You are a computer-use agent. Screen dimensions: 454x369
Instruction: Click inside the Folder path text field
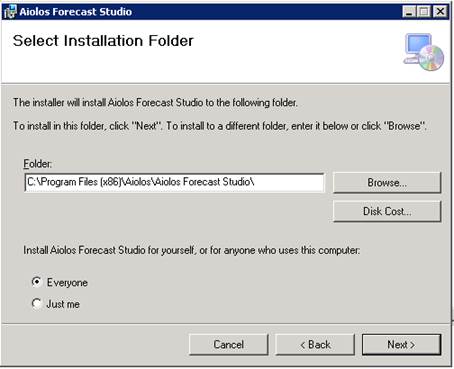[x=174, y=182]
